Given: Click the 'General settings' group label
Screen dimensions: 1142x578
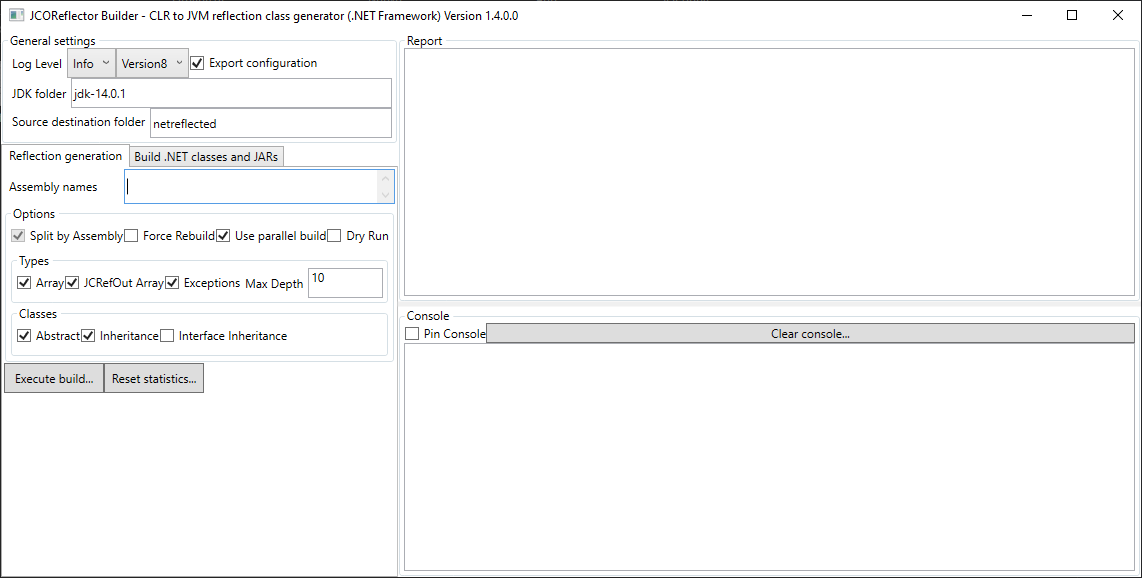Looking at the screenshot, I should tap(52, 41).
